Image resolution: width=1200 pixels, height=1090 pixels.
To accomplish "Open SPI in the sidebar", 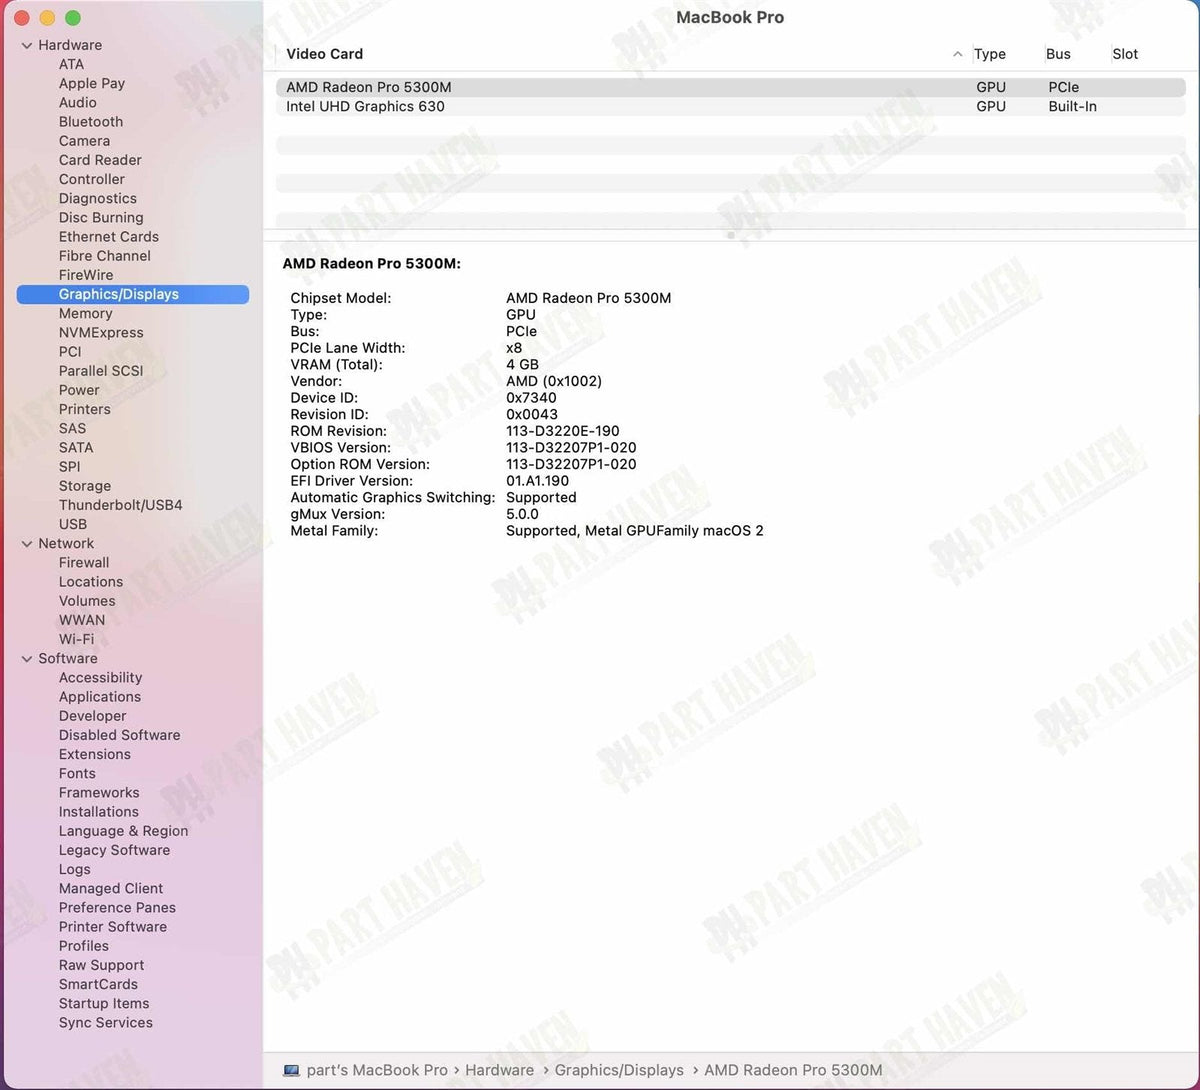I will (x=69, y=466).
